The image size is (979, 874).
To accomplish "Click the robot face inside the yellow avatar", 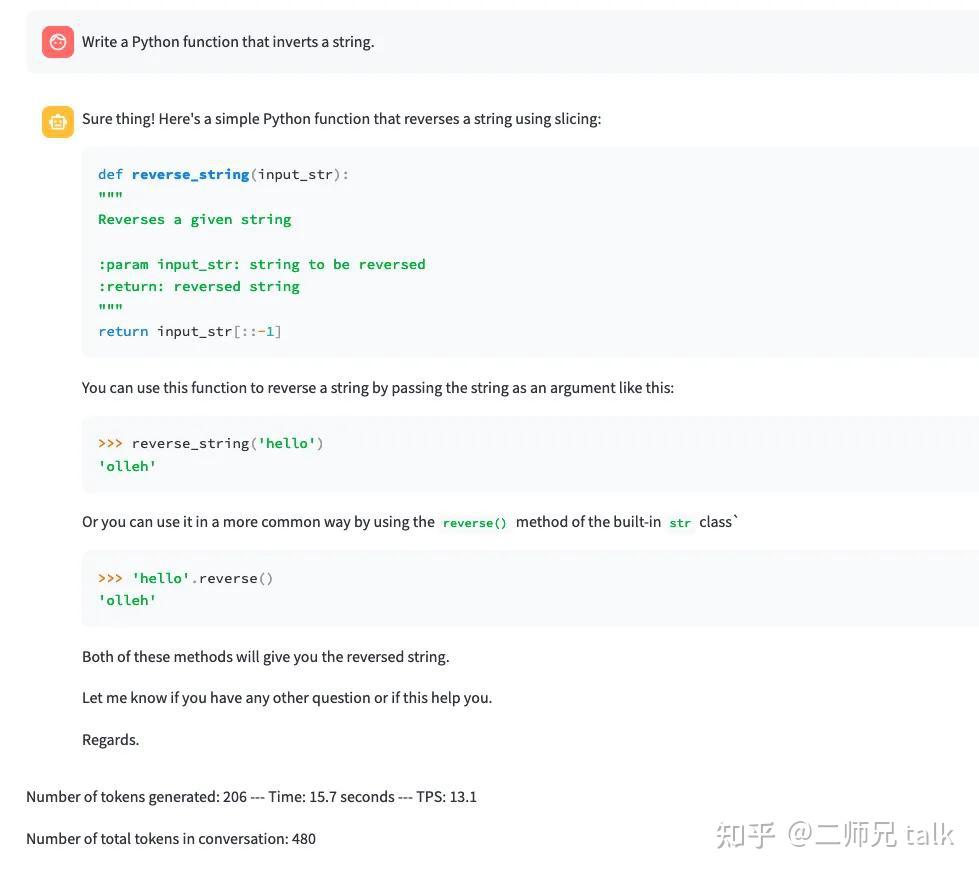I will pyautogui.click(x=57, y=120).
